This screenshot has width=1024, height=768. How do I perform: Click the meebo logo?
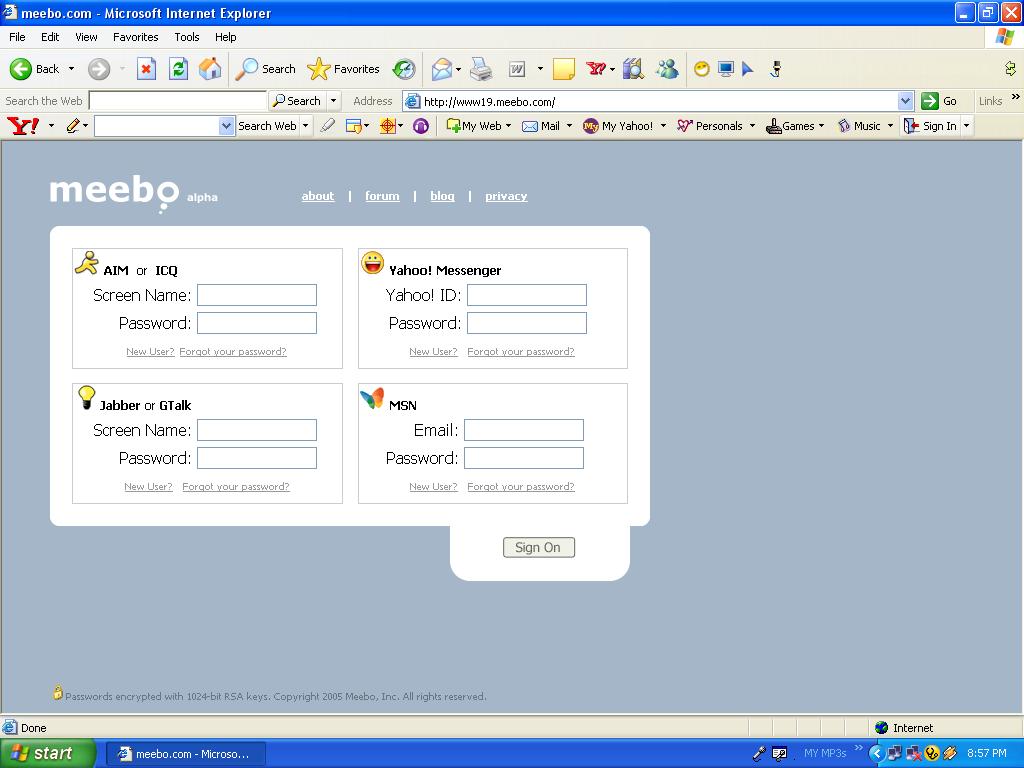114,192
